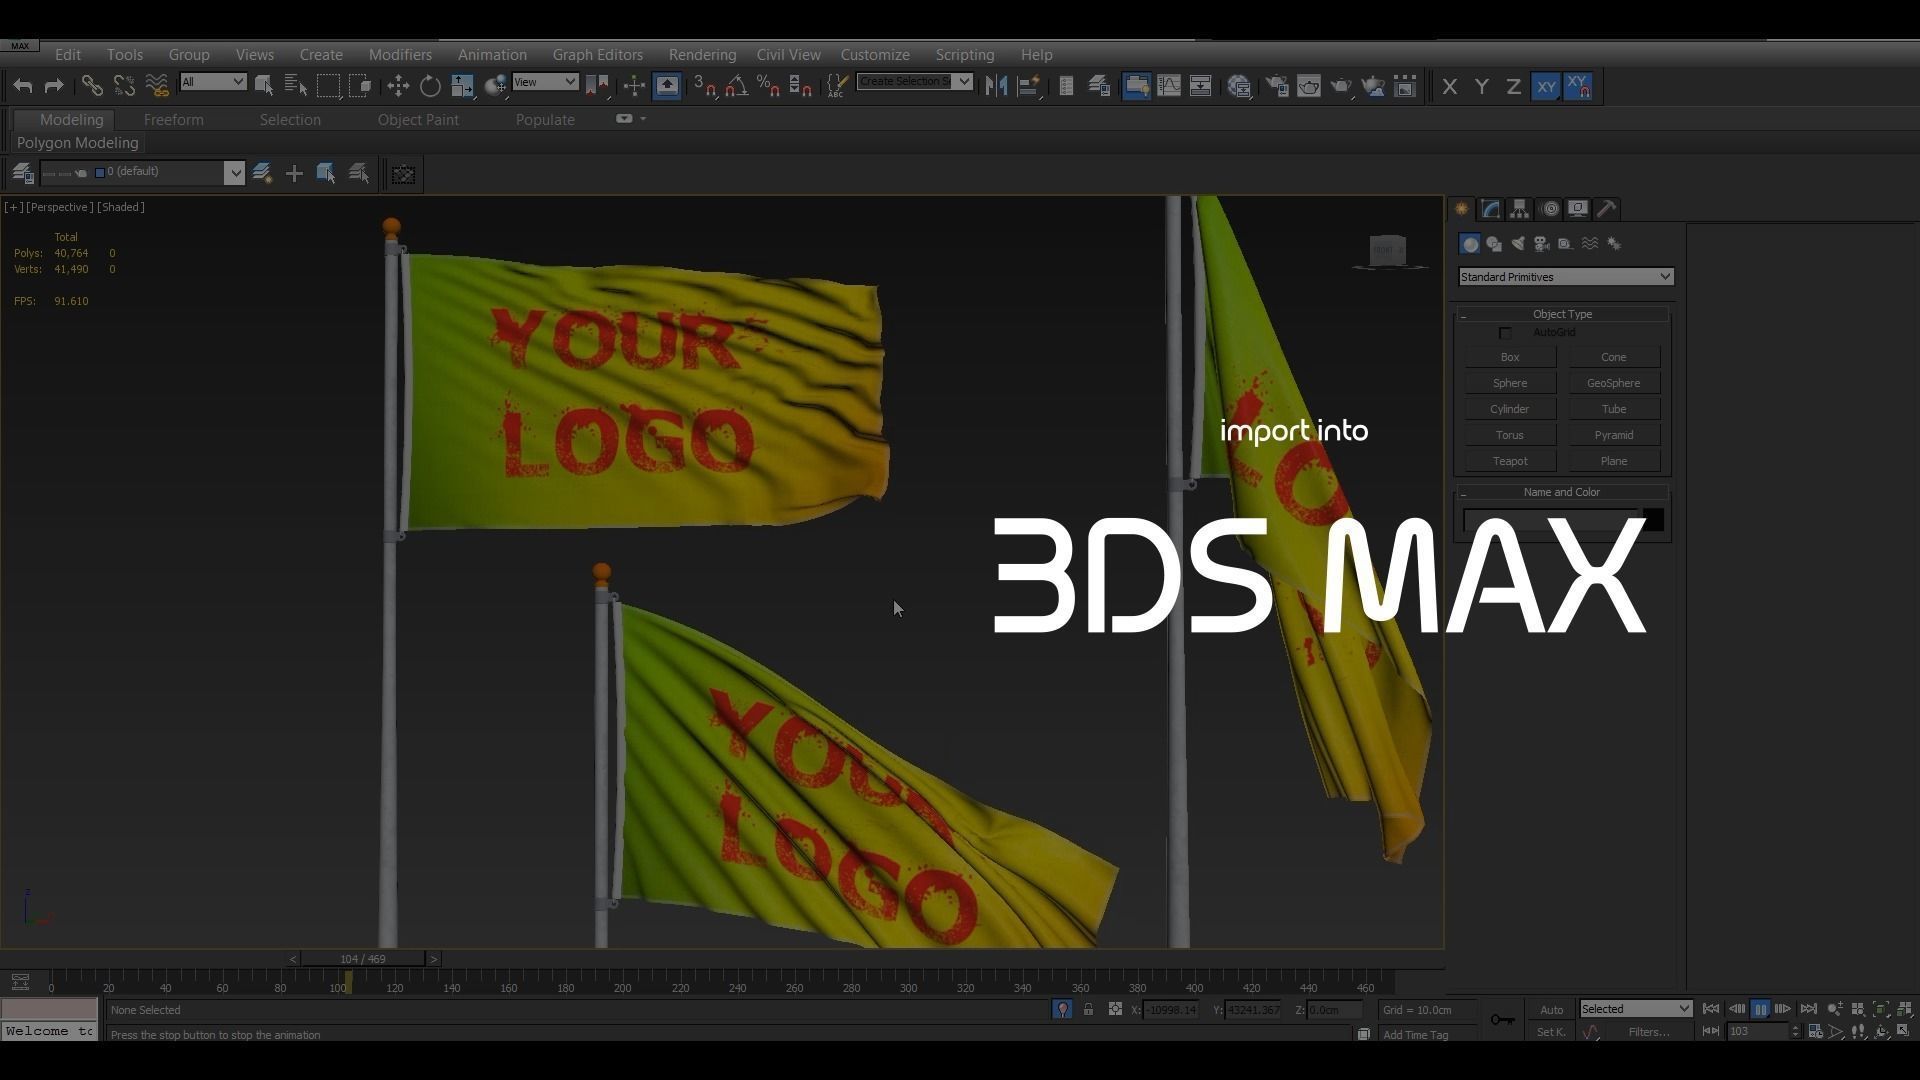This screenshot has width=1920, height=1080.
Task: Open the 0 (default) layer dropdown
Action: pyautogui.click(x=142, y=173)
